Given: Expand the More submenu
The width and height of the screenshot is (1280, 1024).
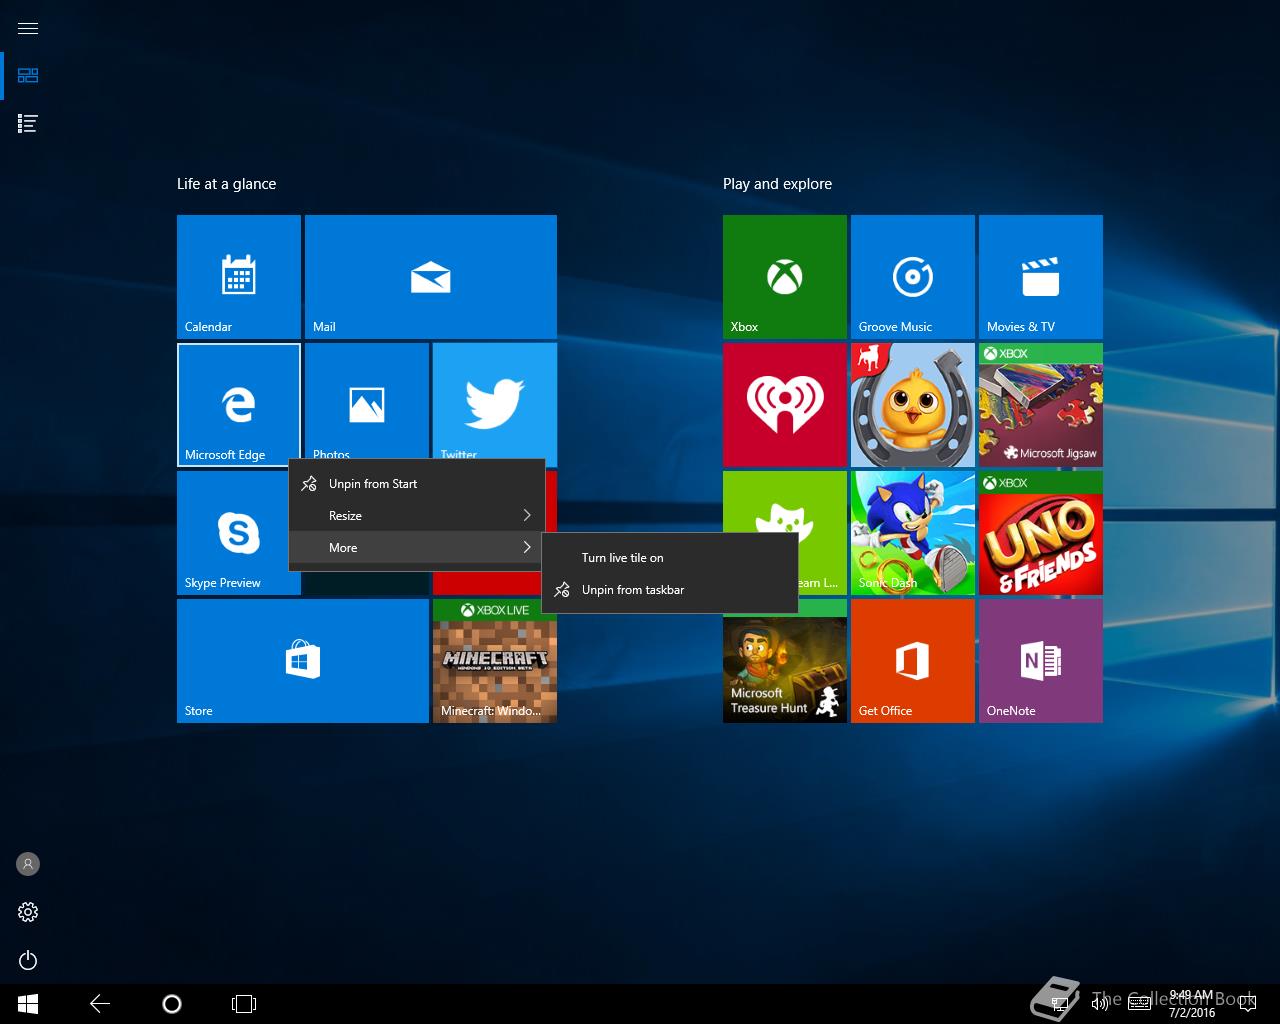Looking at the screenshot, I should click(416, 548).
